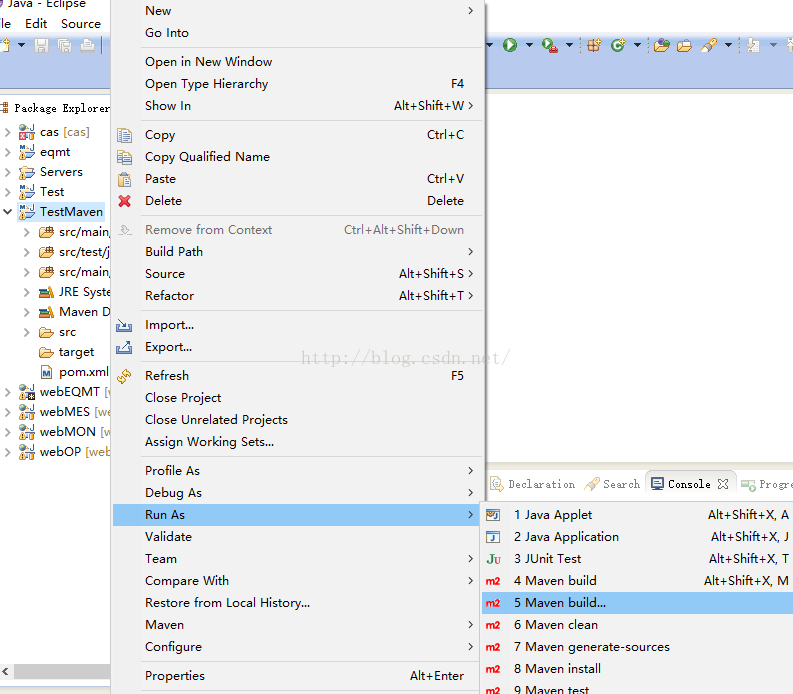The height and width of the screenshot is (694, 793).
Task: Switch to the Console tab
Action: click(689, 485)
